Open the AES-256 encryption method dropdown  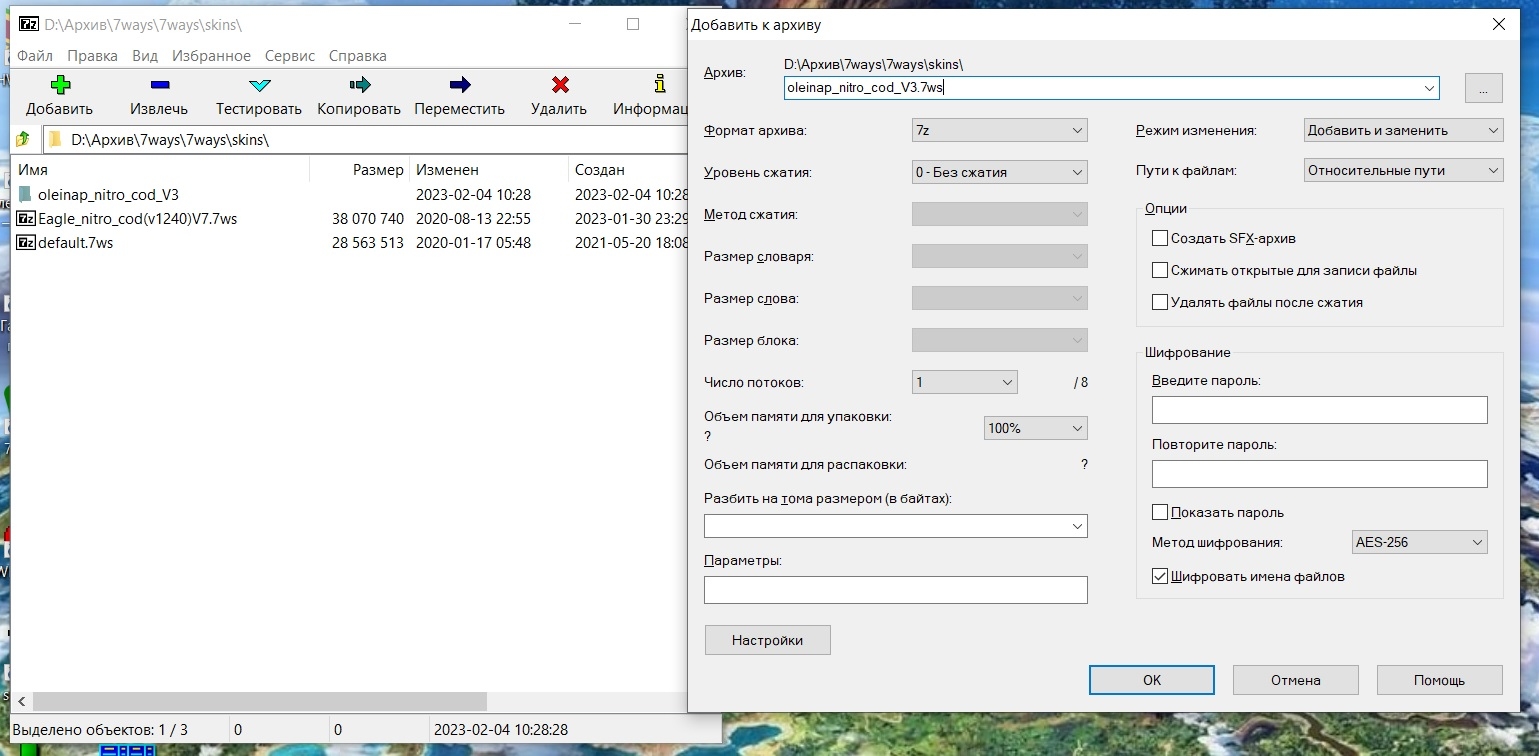1419,543
